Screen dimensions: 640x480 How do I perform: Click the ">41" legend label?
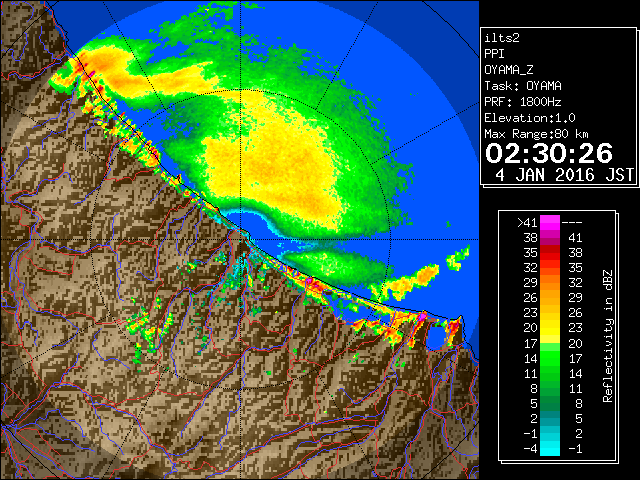[527, 222]
